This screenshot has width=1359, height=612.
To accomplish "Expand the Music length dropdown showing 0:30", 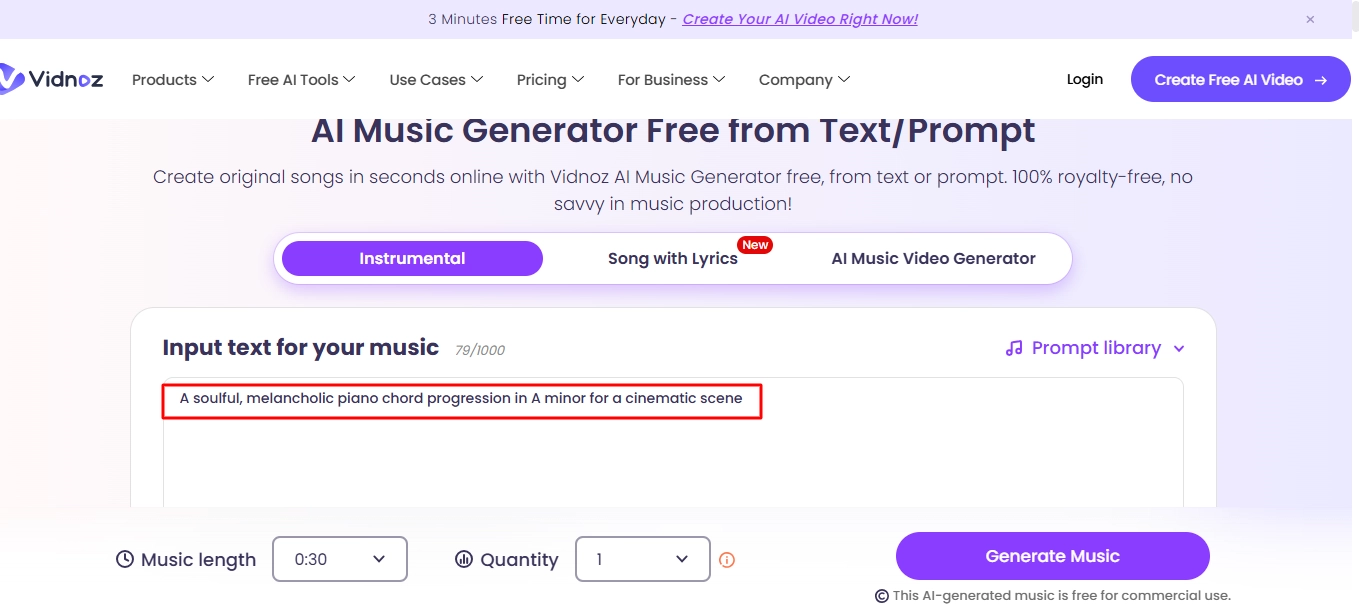I will [339, 559].
